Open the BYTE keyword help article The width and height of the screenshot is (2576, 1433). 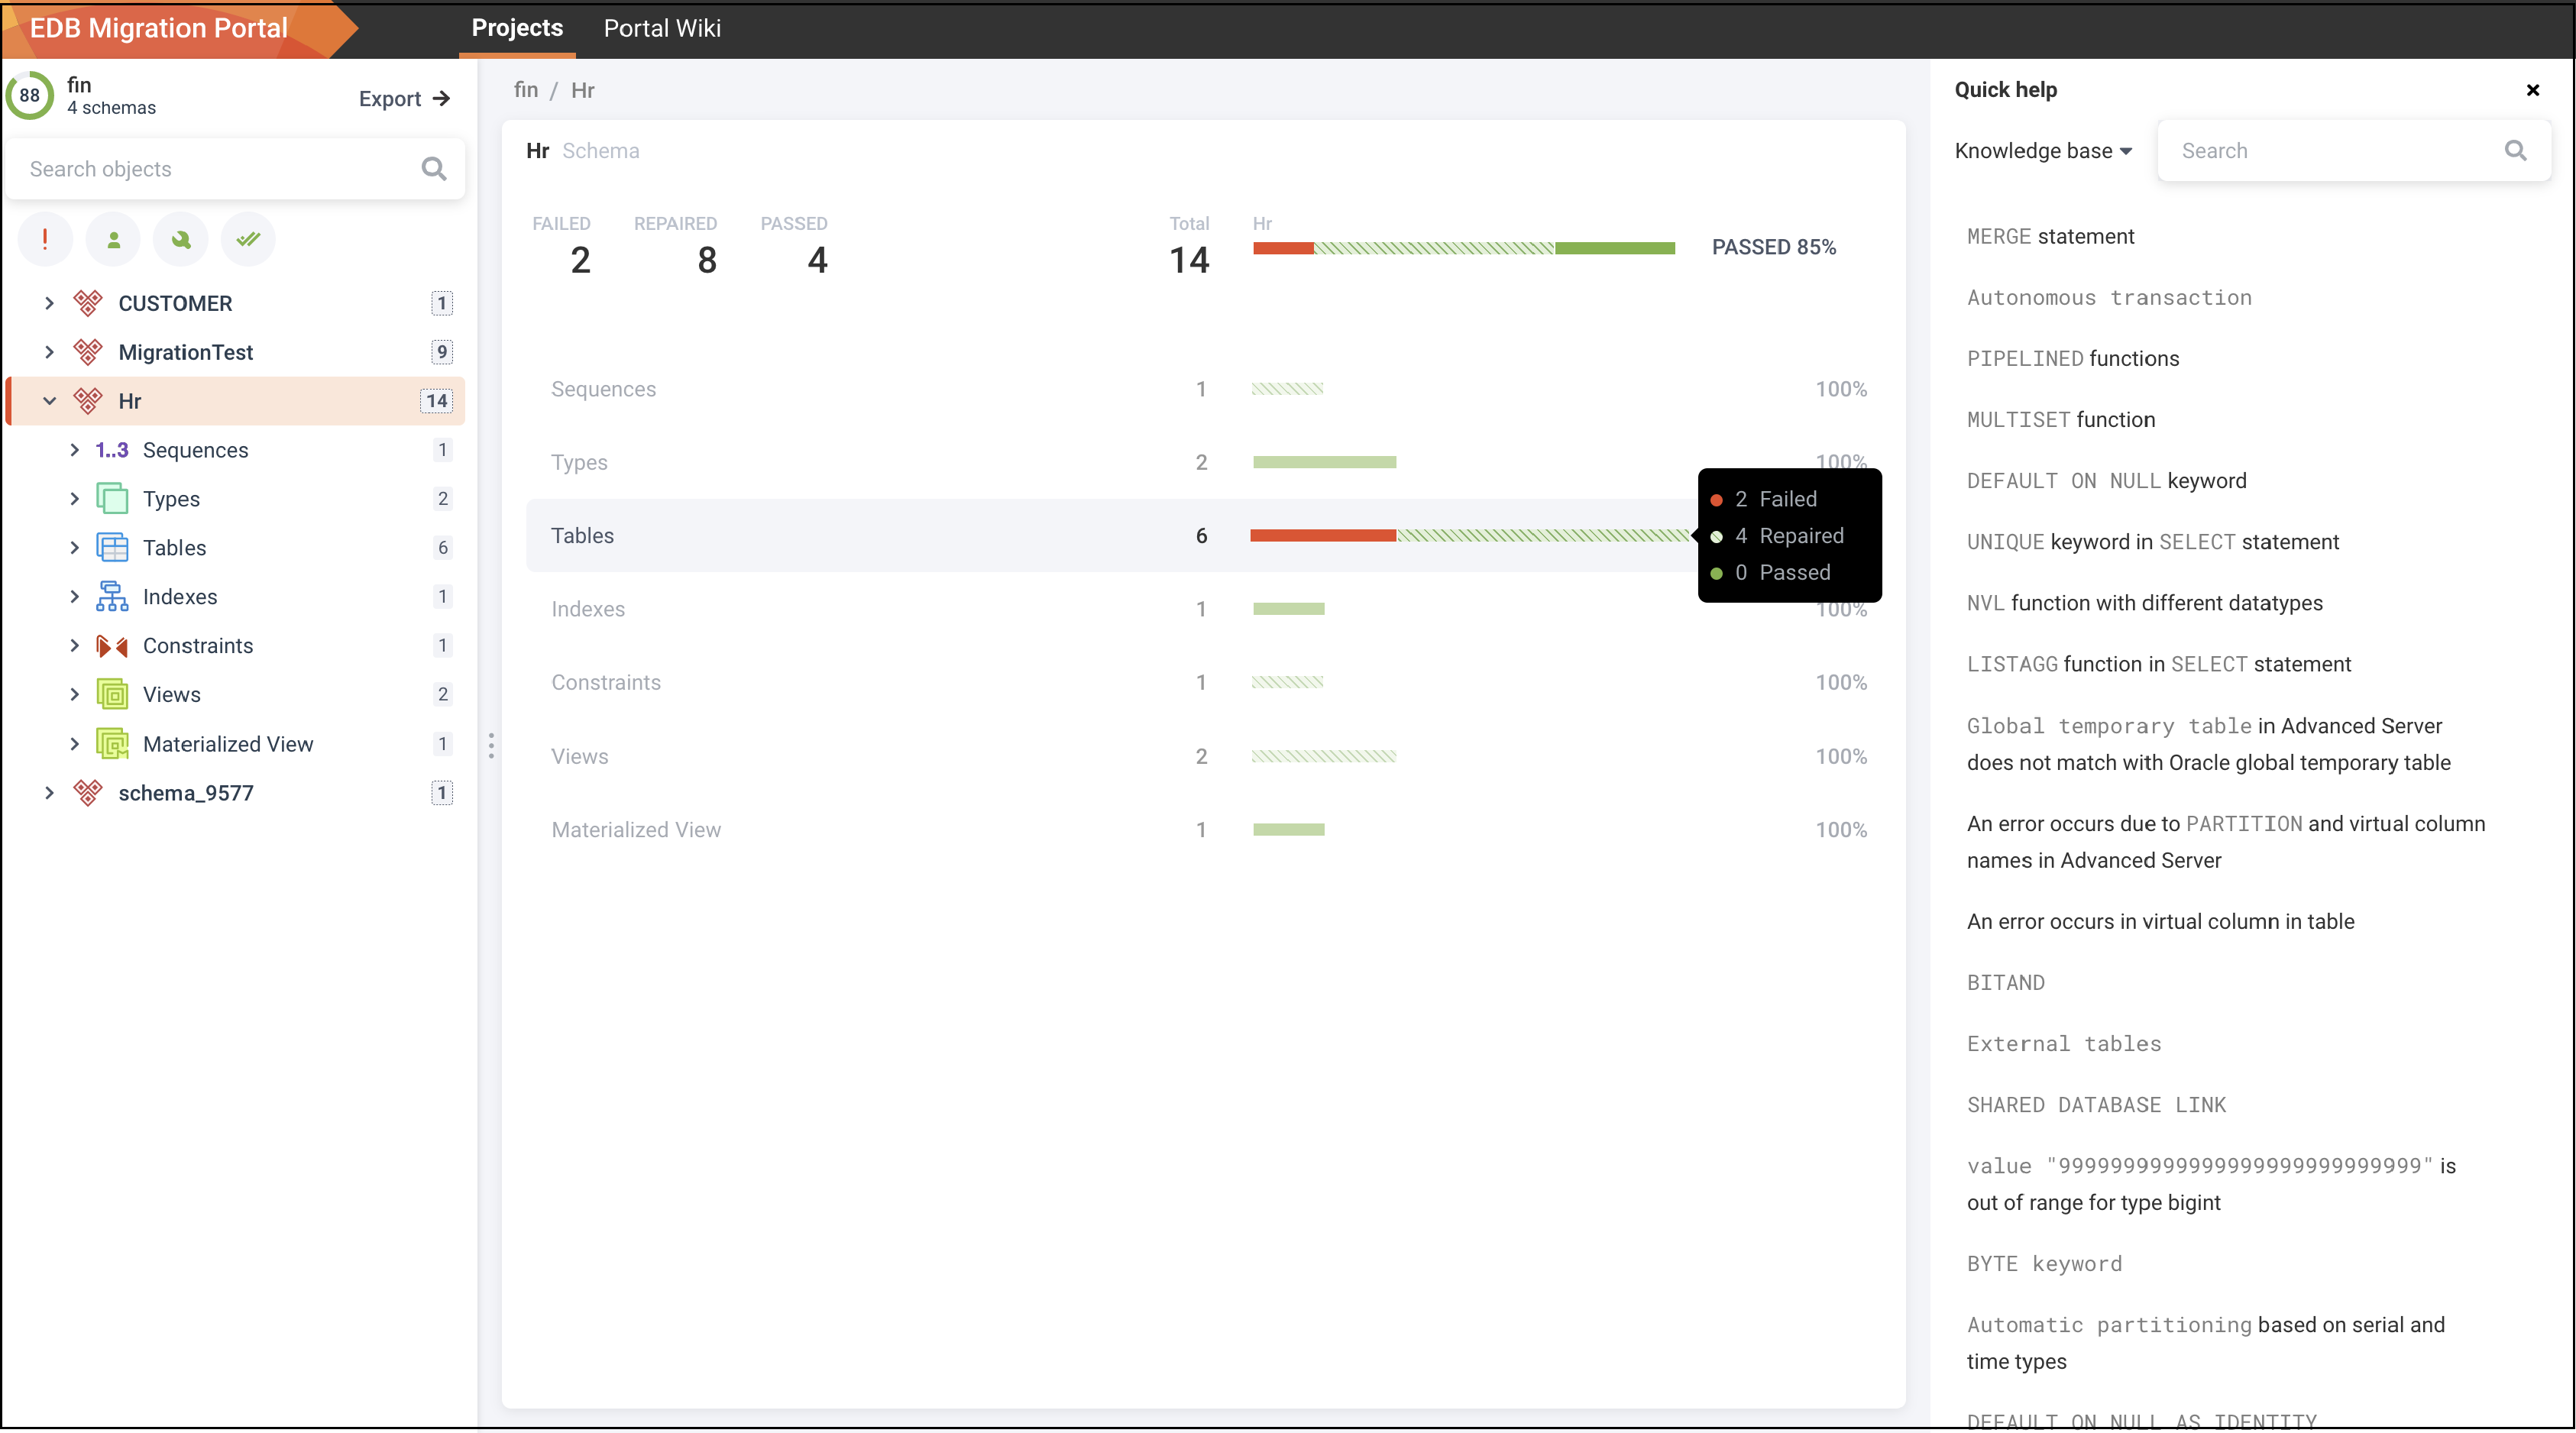tap(2044, 1263)
